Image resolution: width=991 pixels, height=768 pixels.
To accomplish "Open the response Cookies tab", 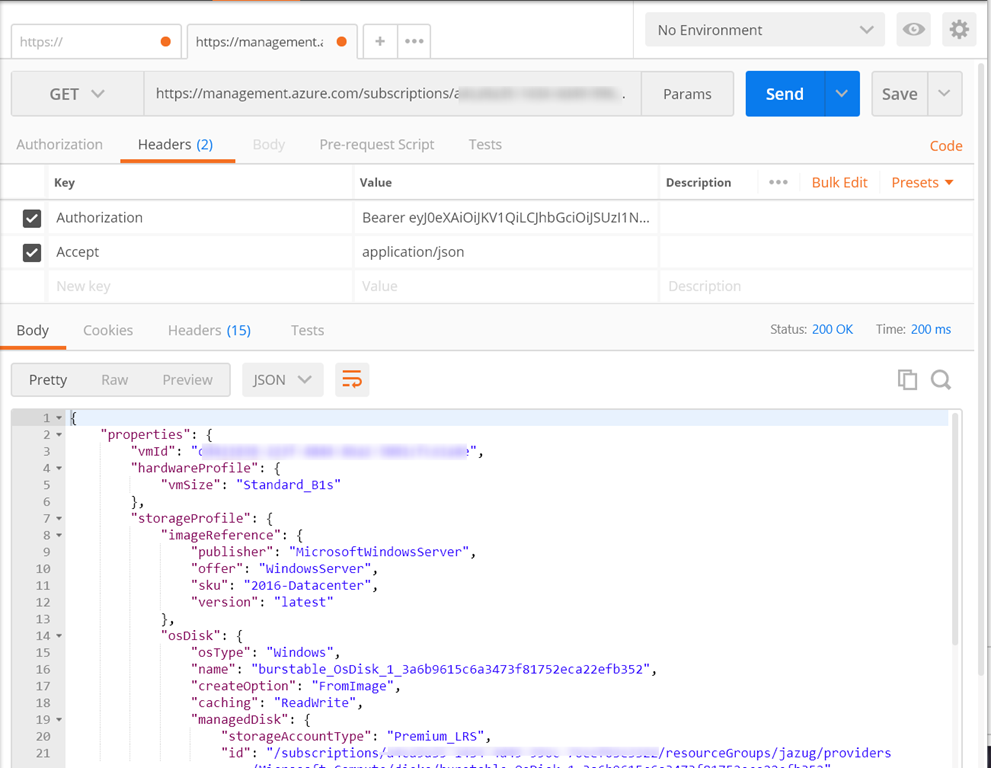I will [x=108, y=331].
